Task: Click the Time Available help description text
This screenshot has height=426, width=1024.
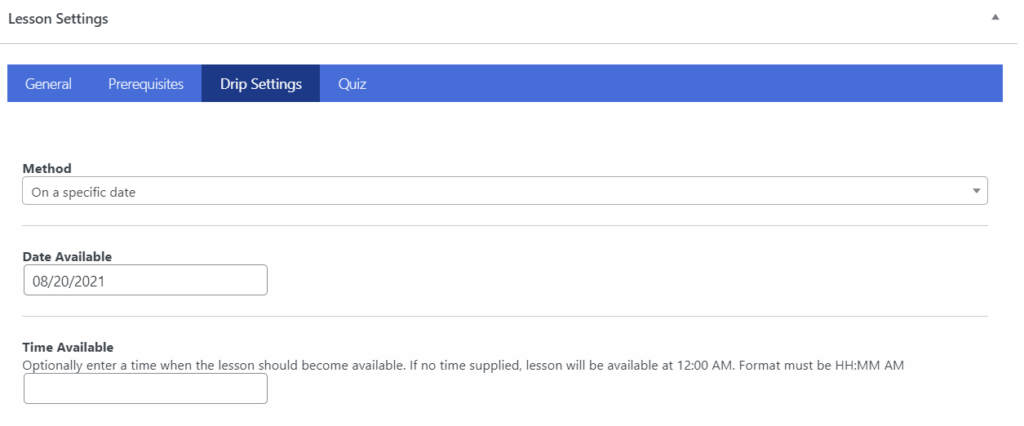Action: pyautogui.click(x=463, y=366)
